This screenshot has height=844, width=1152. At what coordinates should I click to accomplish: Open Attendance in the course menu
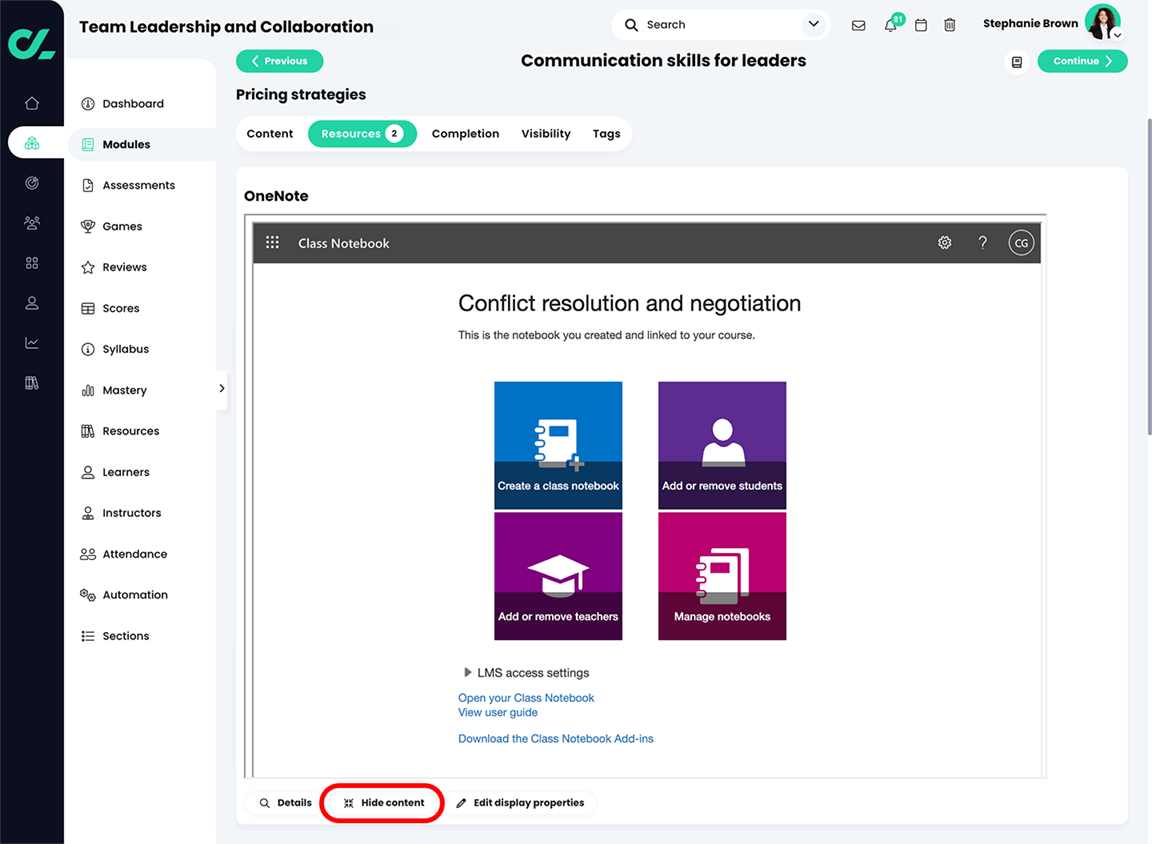tap(142, 554)
